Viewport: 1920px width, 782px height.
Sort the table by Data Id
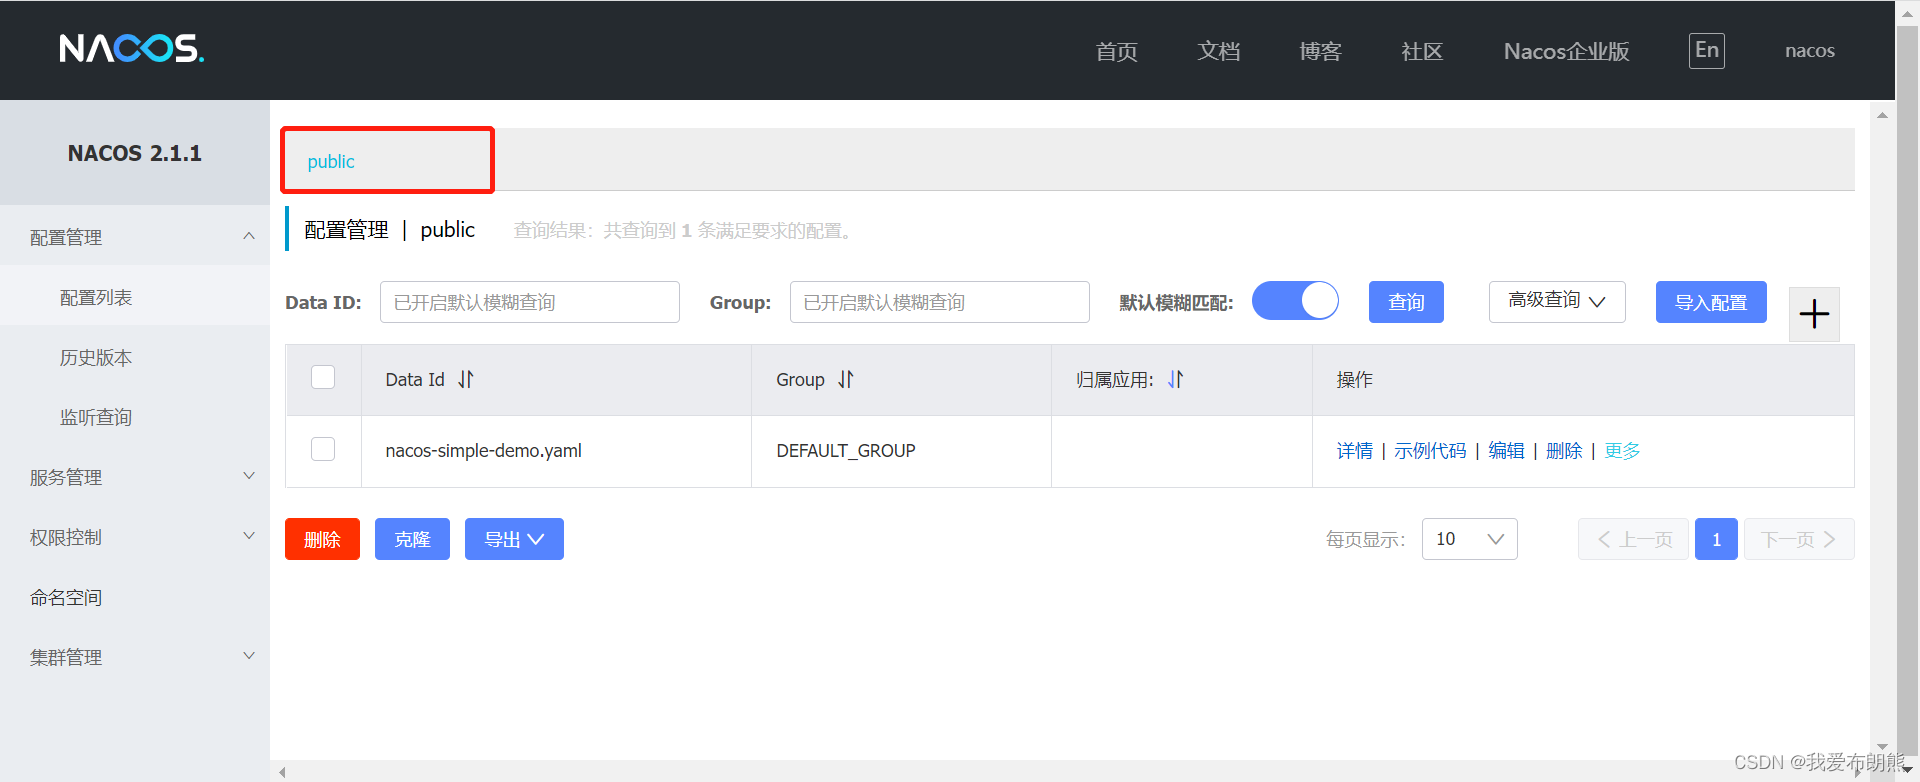point(466,380)
